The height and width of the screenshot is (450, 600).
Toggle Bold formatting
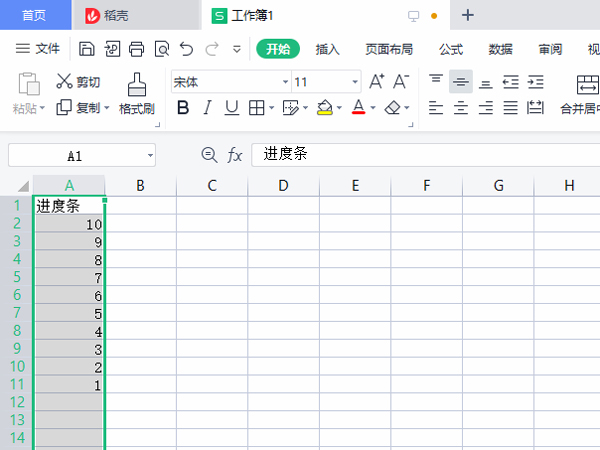[183, 107]
